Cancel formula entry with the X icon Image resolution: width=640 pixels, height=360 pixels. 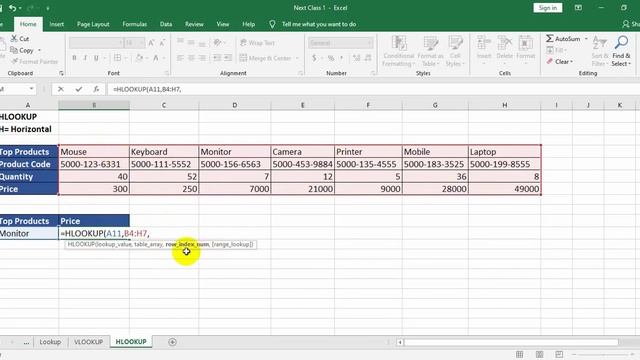pyautogui.click(x=60, y=89)
